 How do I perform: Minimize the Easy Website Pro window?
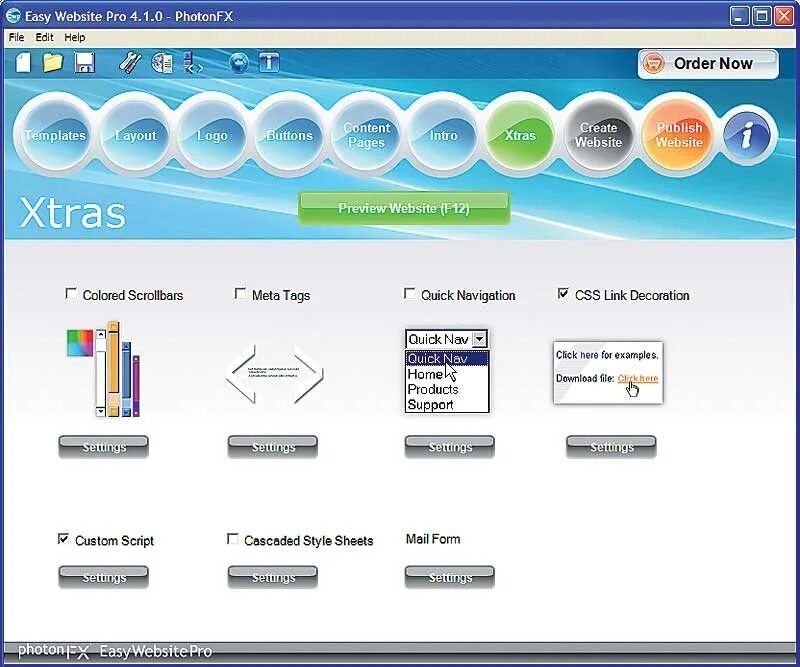pyautogui.click(x=739, y=16)
